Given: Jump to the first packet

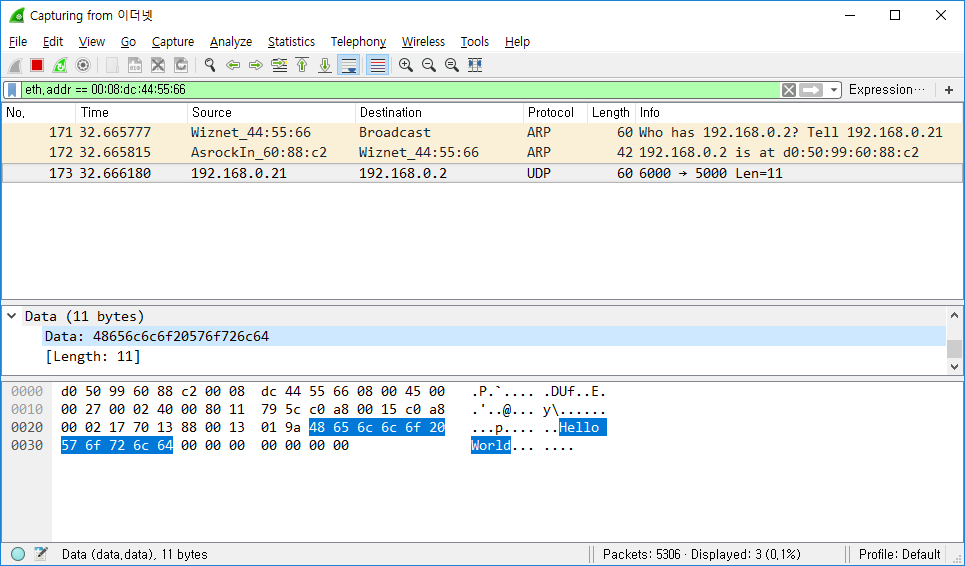Looking at the screenshot, I should point(302,65).
